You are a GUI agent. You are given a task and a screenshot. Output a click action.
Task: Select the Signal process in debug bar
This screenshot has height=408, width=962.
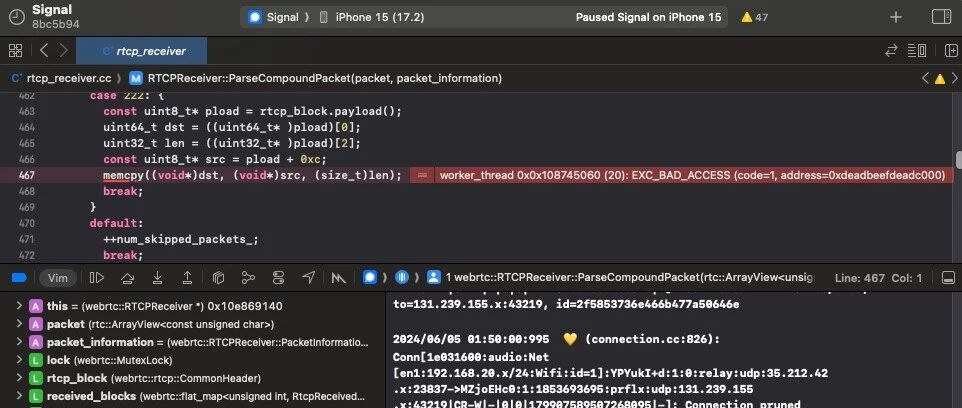click(x=369, y=278)
